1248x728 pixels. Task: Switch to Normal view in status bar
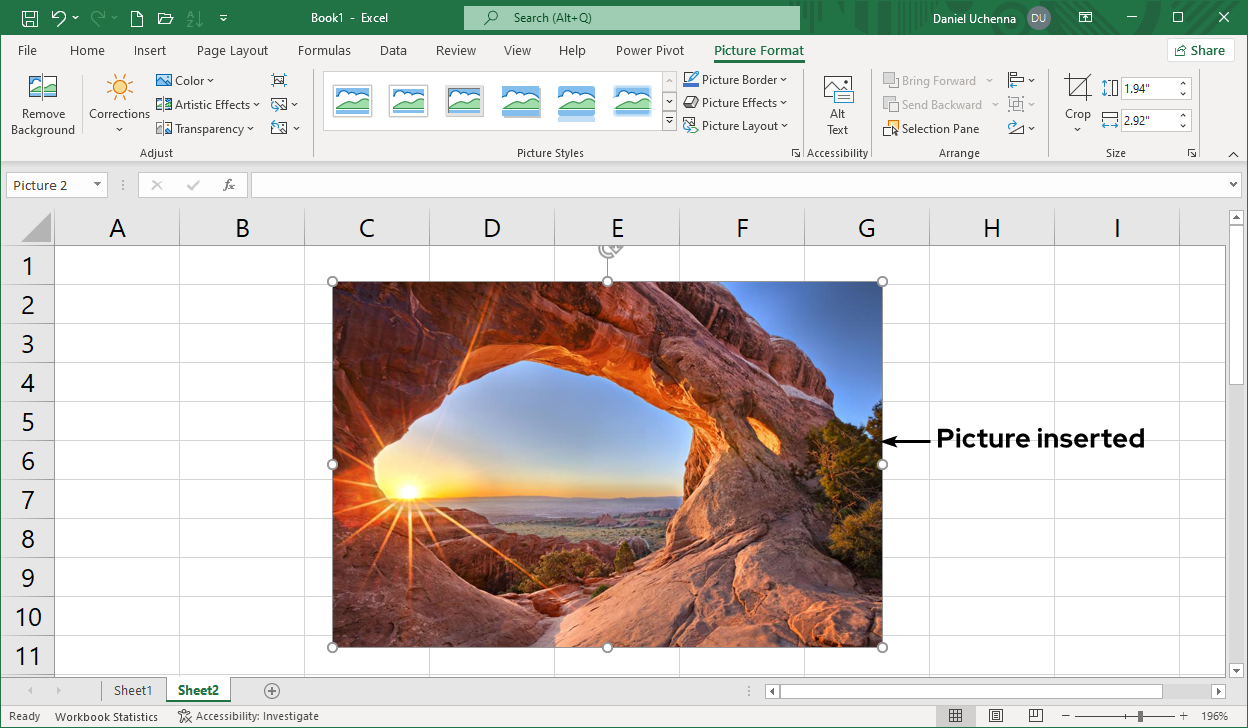click(x=955, y=716)
